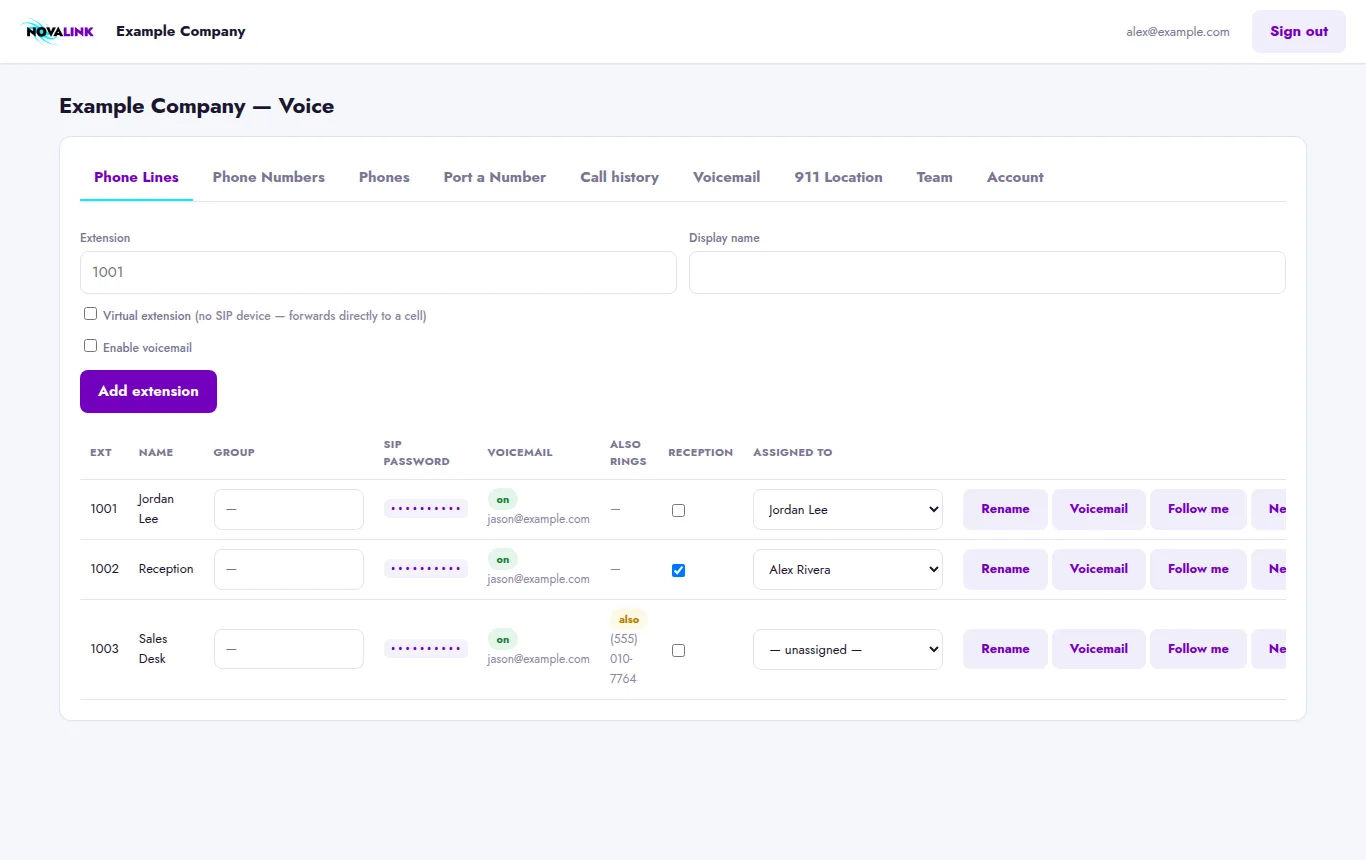Viewport: 1366px width, 860px height.
Task: Click the Group field for Sales Desk
Action: click(x=289, y=649)
